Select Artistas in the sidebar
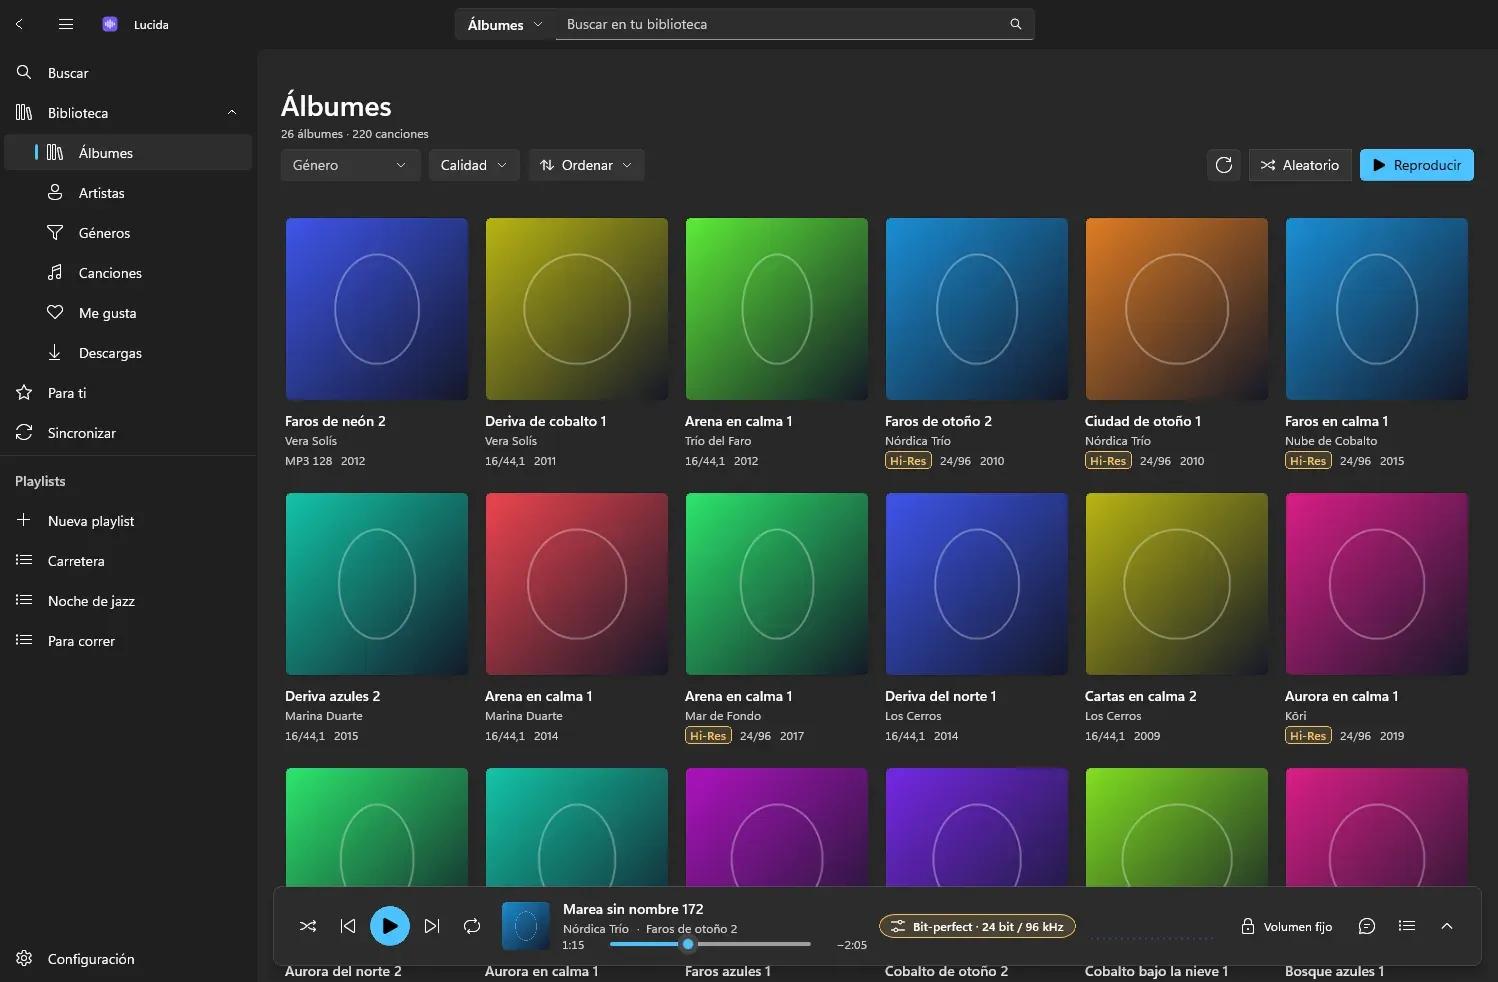This screenshot has height=982, width=1498. click(128, 193)
